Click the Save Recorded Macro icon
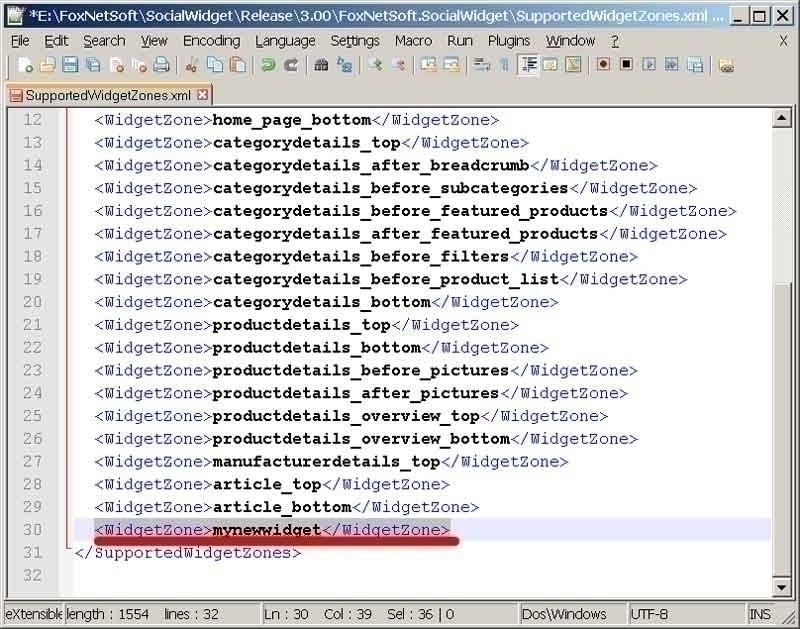The width and height of the screenshot is (800, 629). (695, 65)
